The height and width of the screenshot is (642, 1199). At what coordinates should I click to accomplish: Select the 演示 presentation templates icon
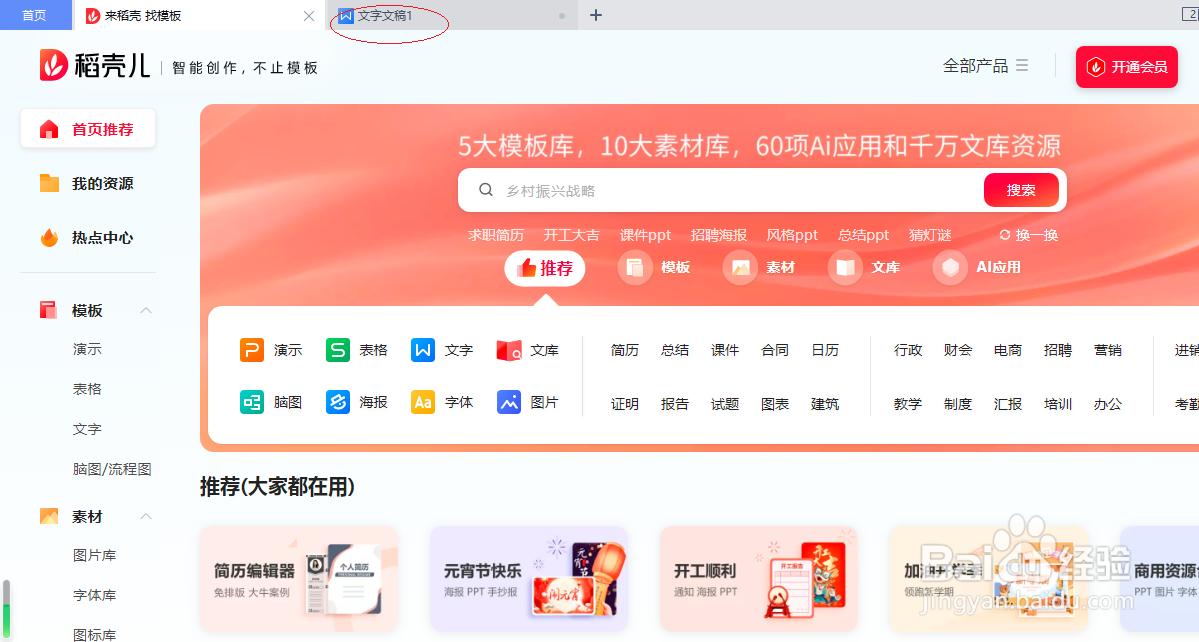[x=252, y=350]
